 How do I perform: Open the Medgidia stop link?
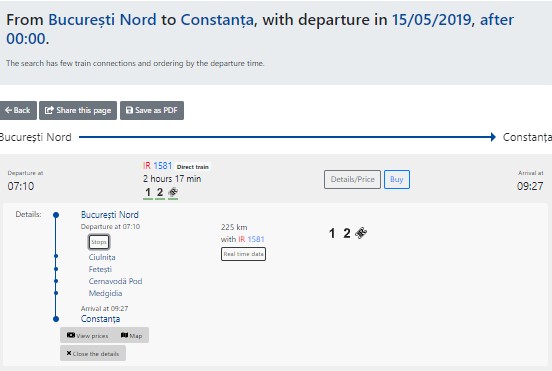[105, 293]
